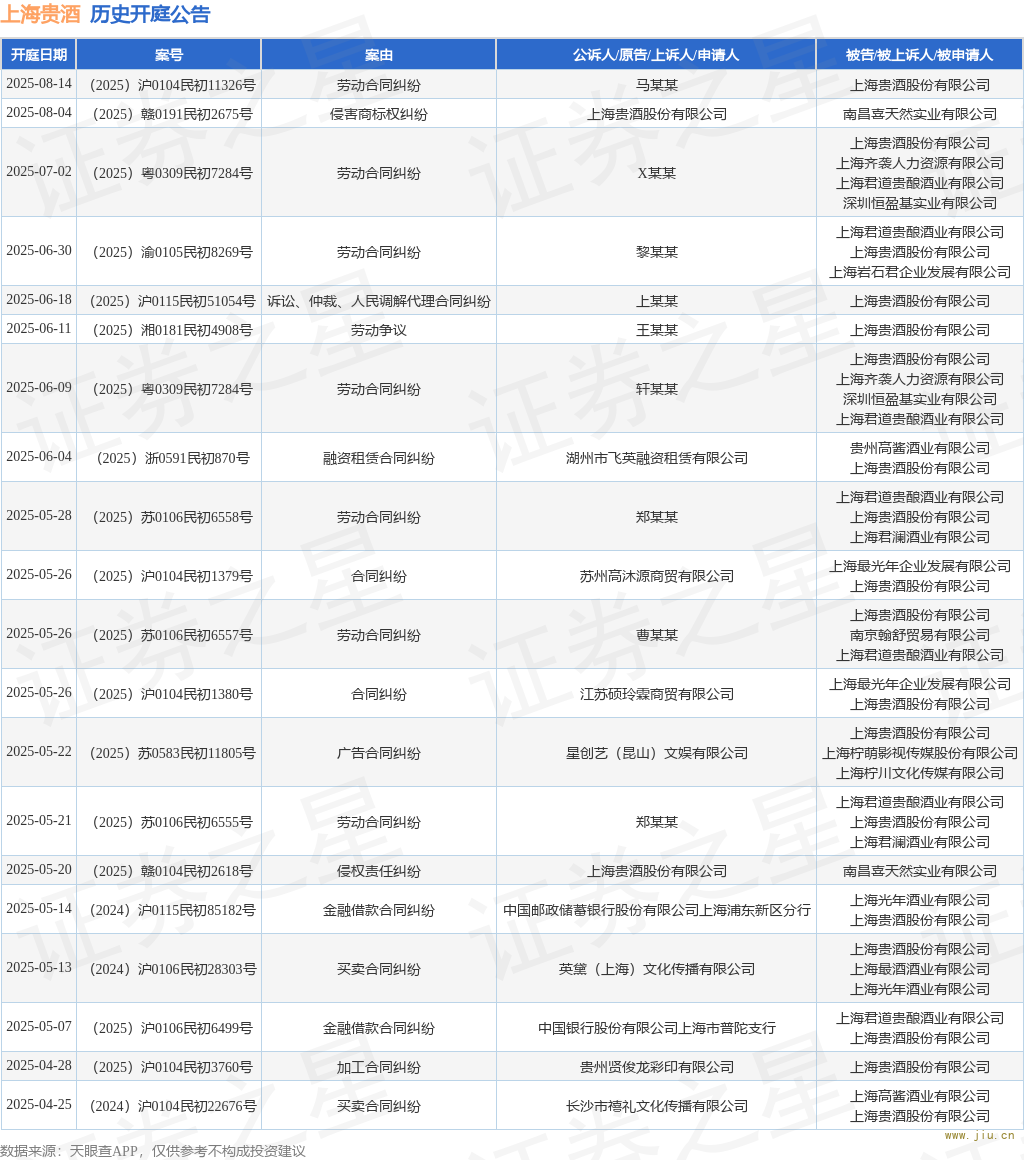Click plaintiff 苏州高沐源商贸有限公司
The width and height of the screenshot is (1024, 1160).
(657, 576)
